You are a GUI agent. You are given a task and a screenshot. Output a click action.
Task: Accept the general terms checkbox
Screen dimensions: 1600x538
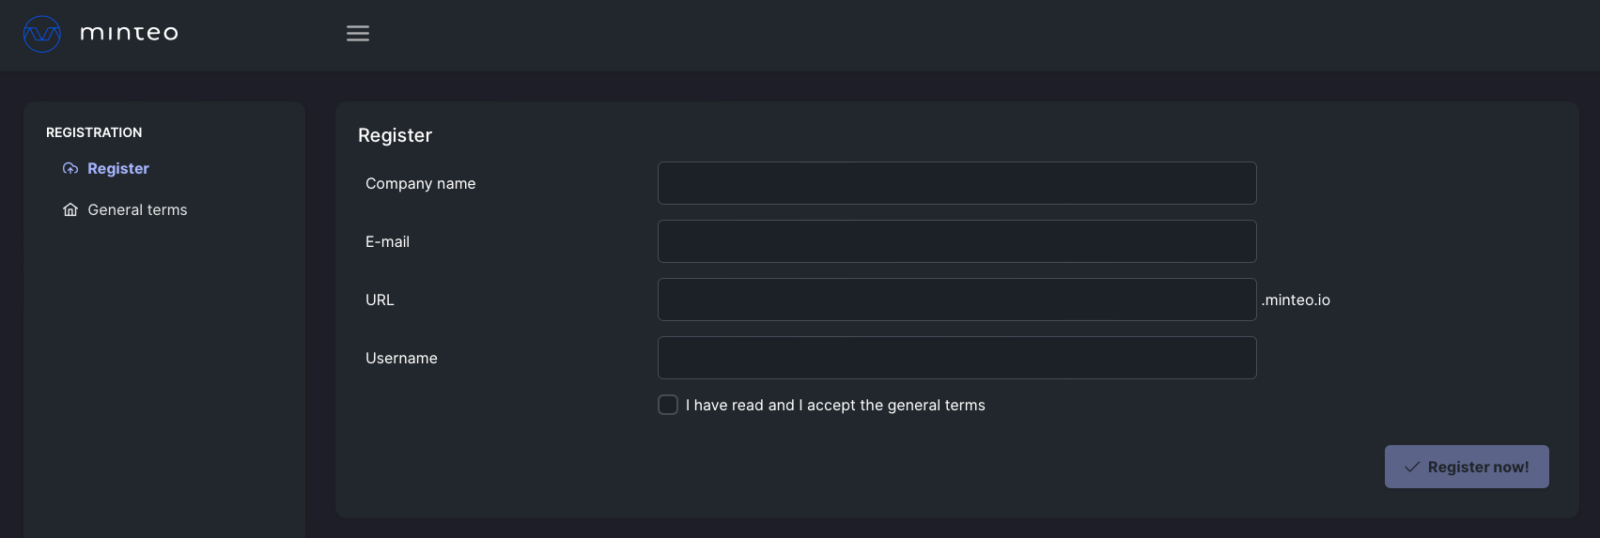668,404
